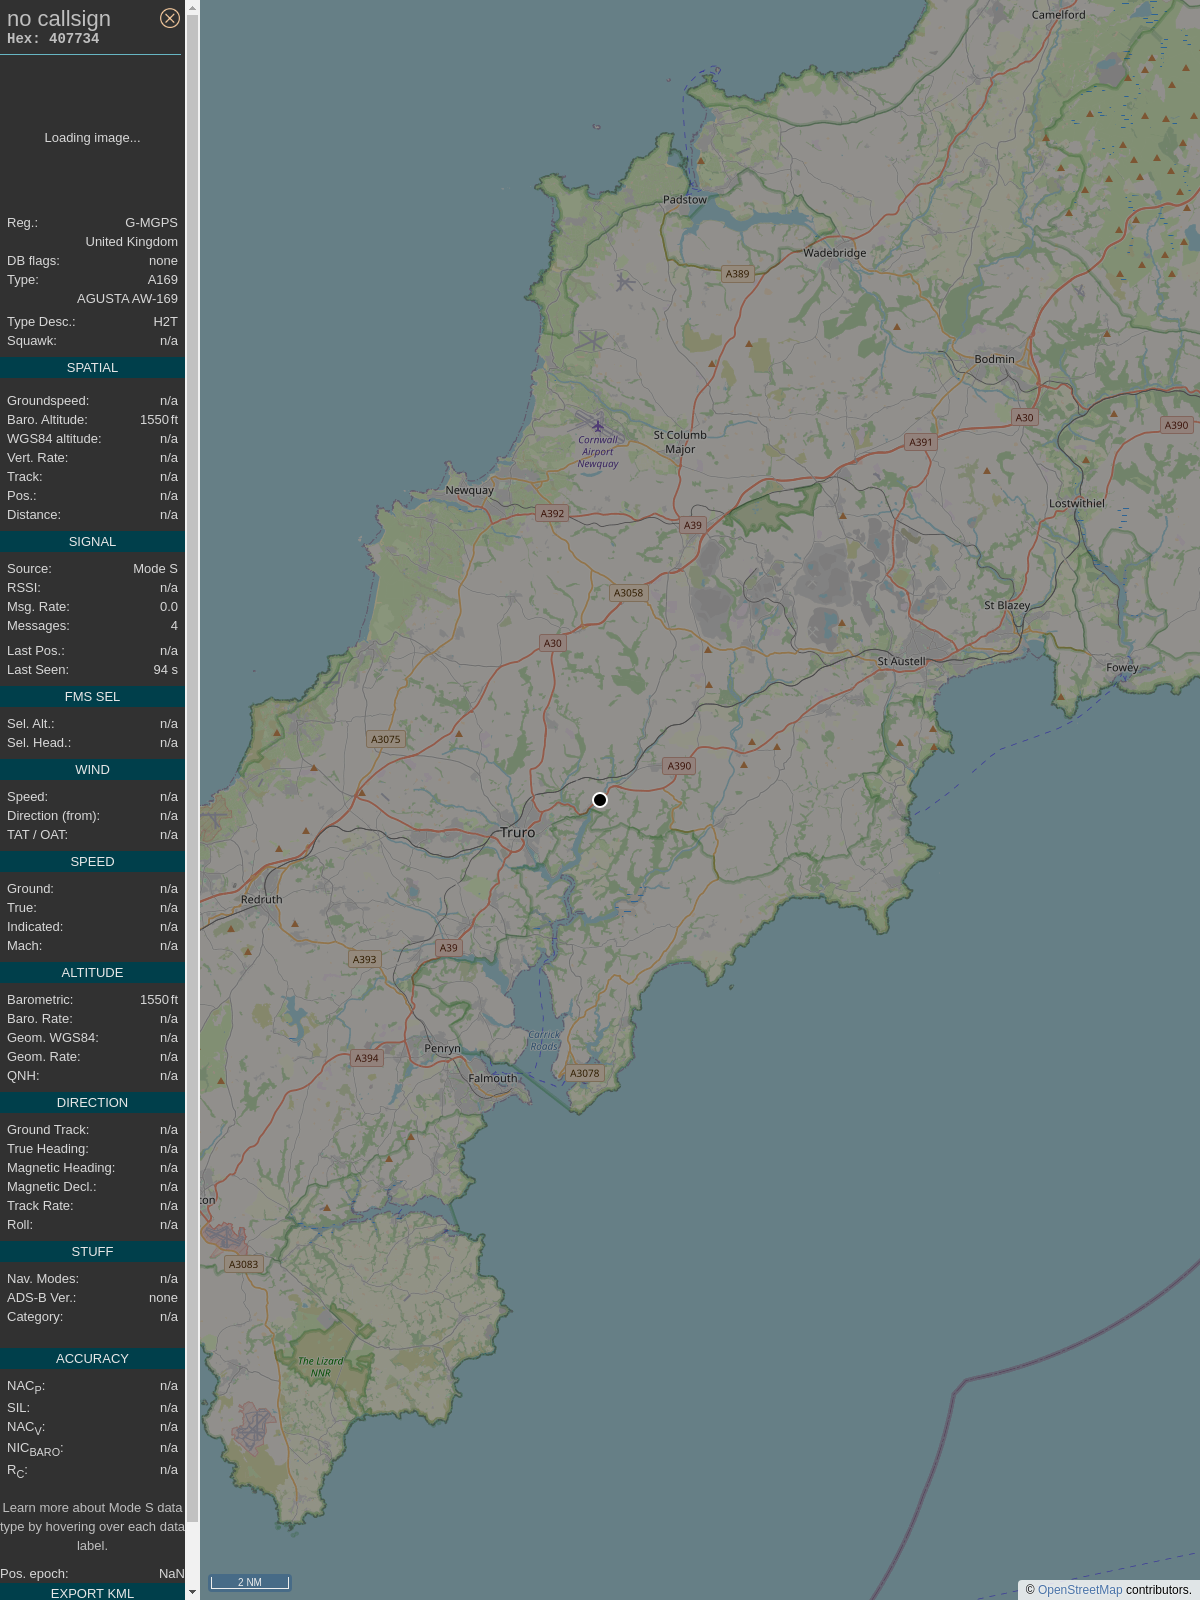Viewport: 1200px width, 1600px height.
Task: Click the Baro. Altitude label
Action: point(47,420)
